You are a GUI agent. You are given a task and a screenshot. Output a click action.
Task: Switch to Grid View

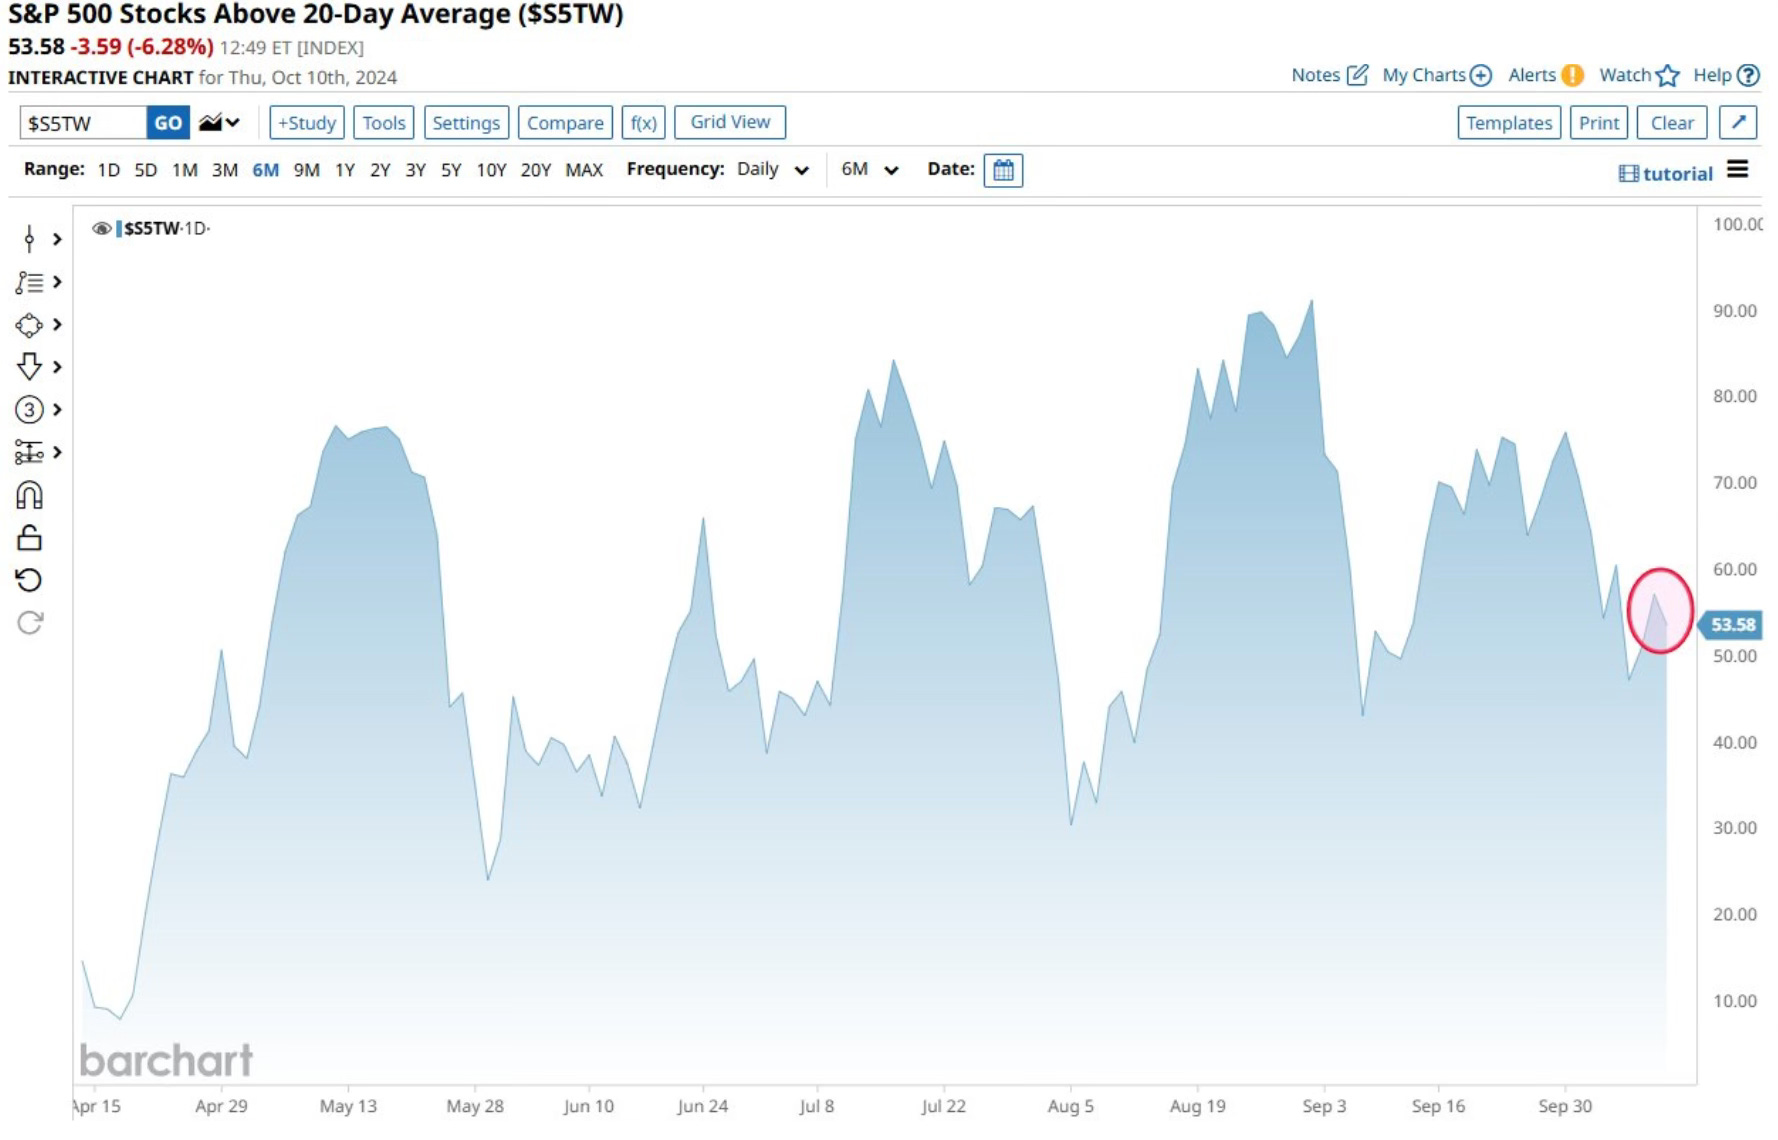[x=730, y=122]
